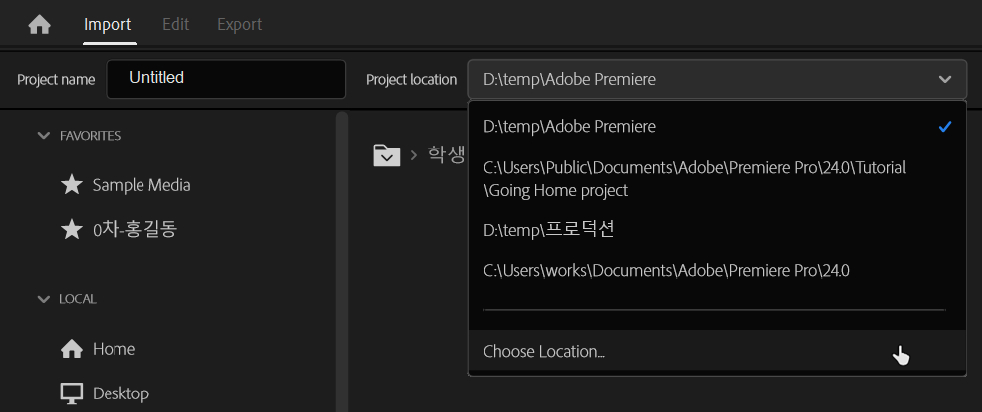Screen dimensions: 982x412
Task: Open Sample Media favorite
Action: 142,185
